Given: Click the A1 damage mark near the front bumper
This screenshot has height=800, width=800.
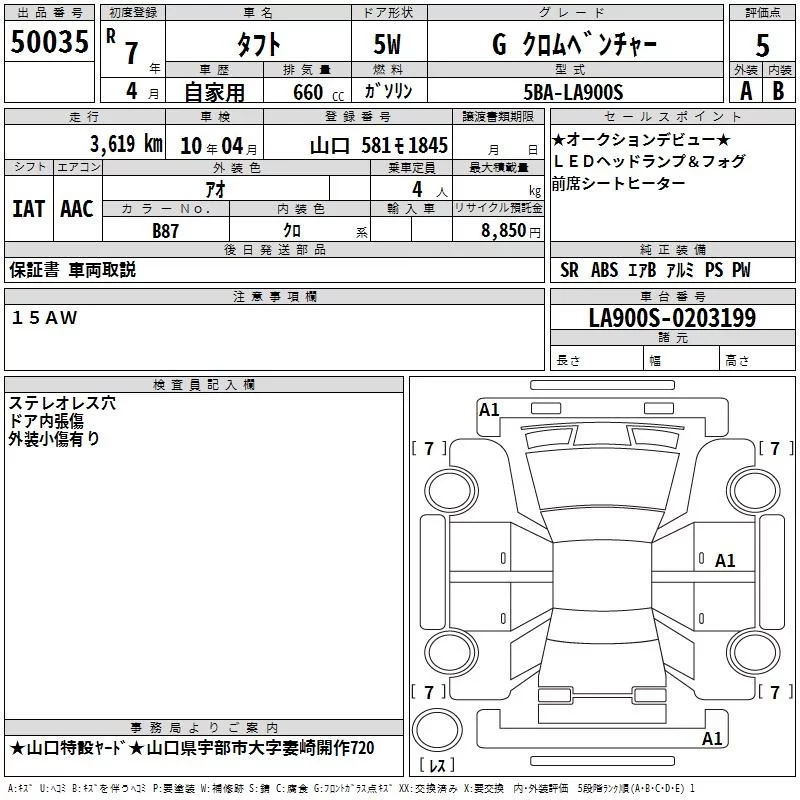Looking at the screenshot, I should 489,409.
